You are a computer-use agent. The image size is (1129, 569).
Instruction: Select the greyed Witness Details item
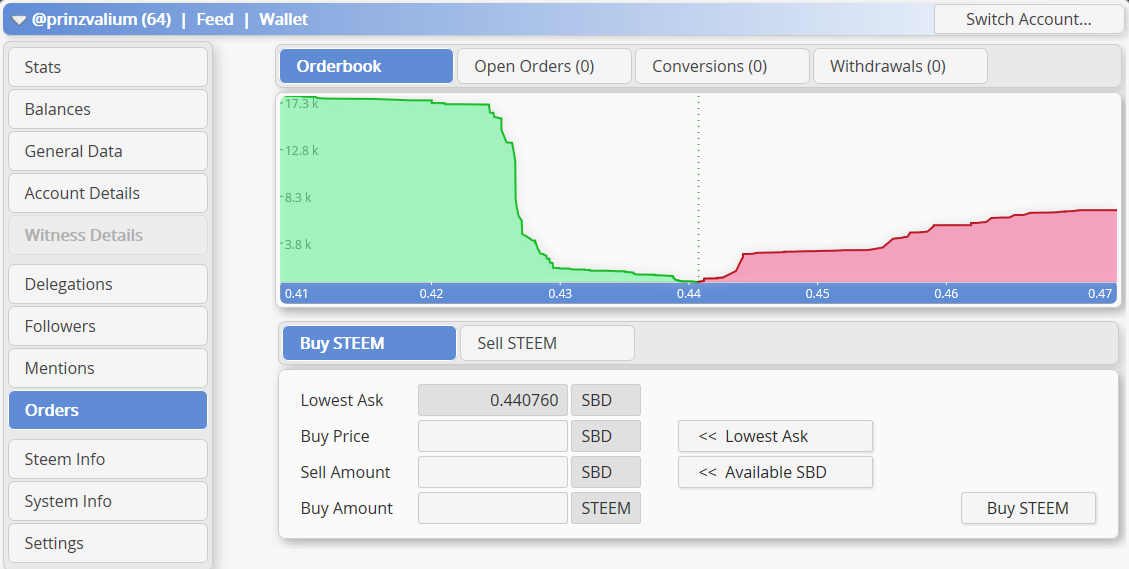coord(108,235)
